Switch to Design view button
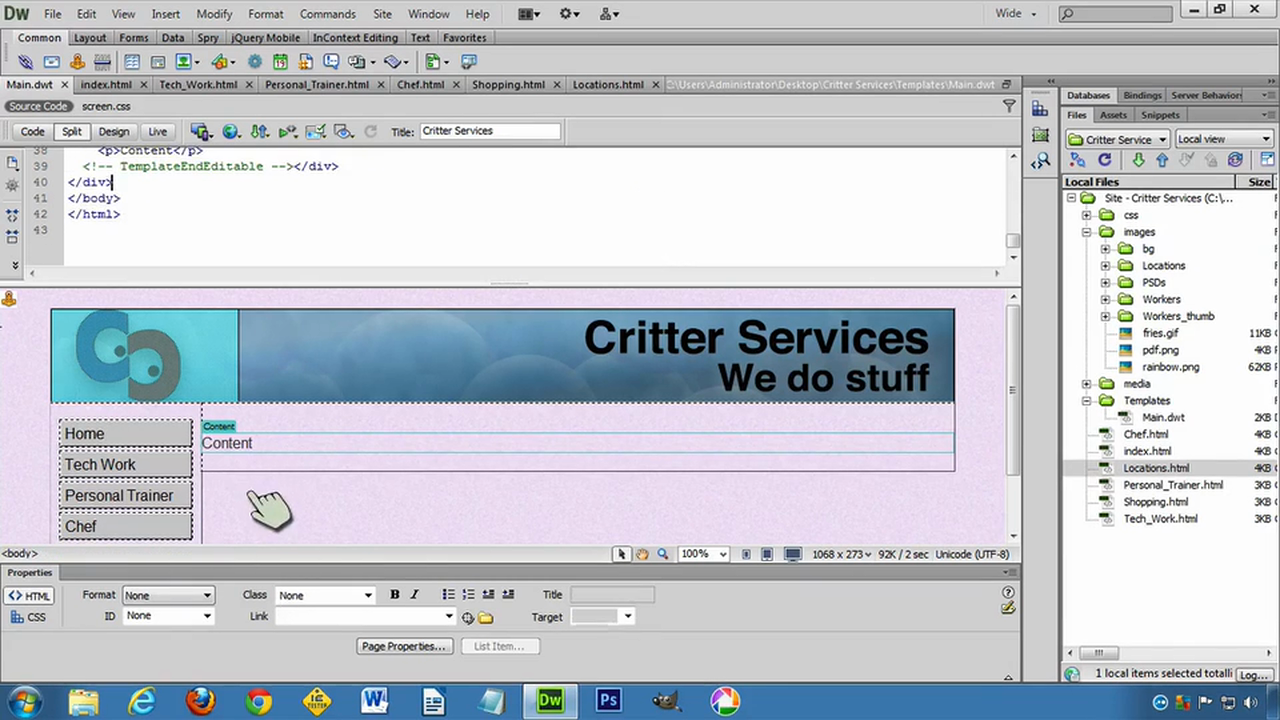 tap(113, 132)
